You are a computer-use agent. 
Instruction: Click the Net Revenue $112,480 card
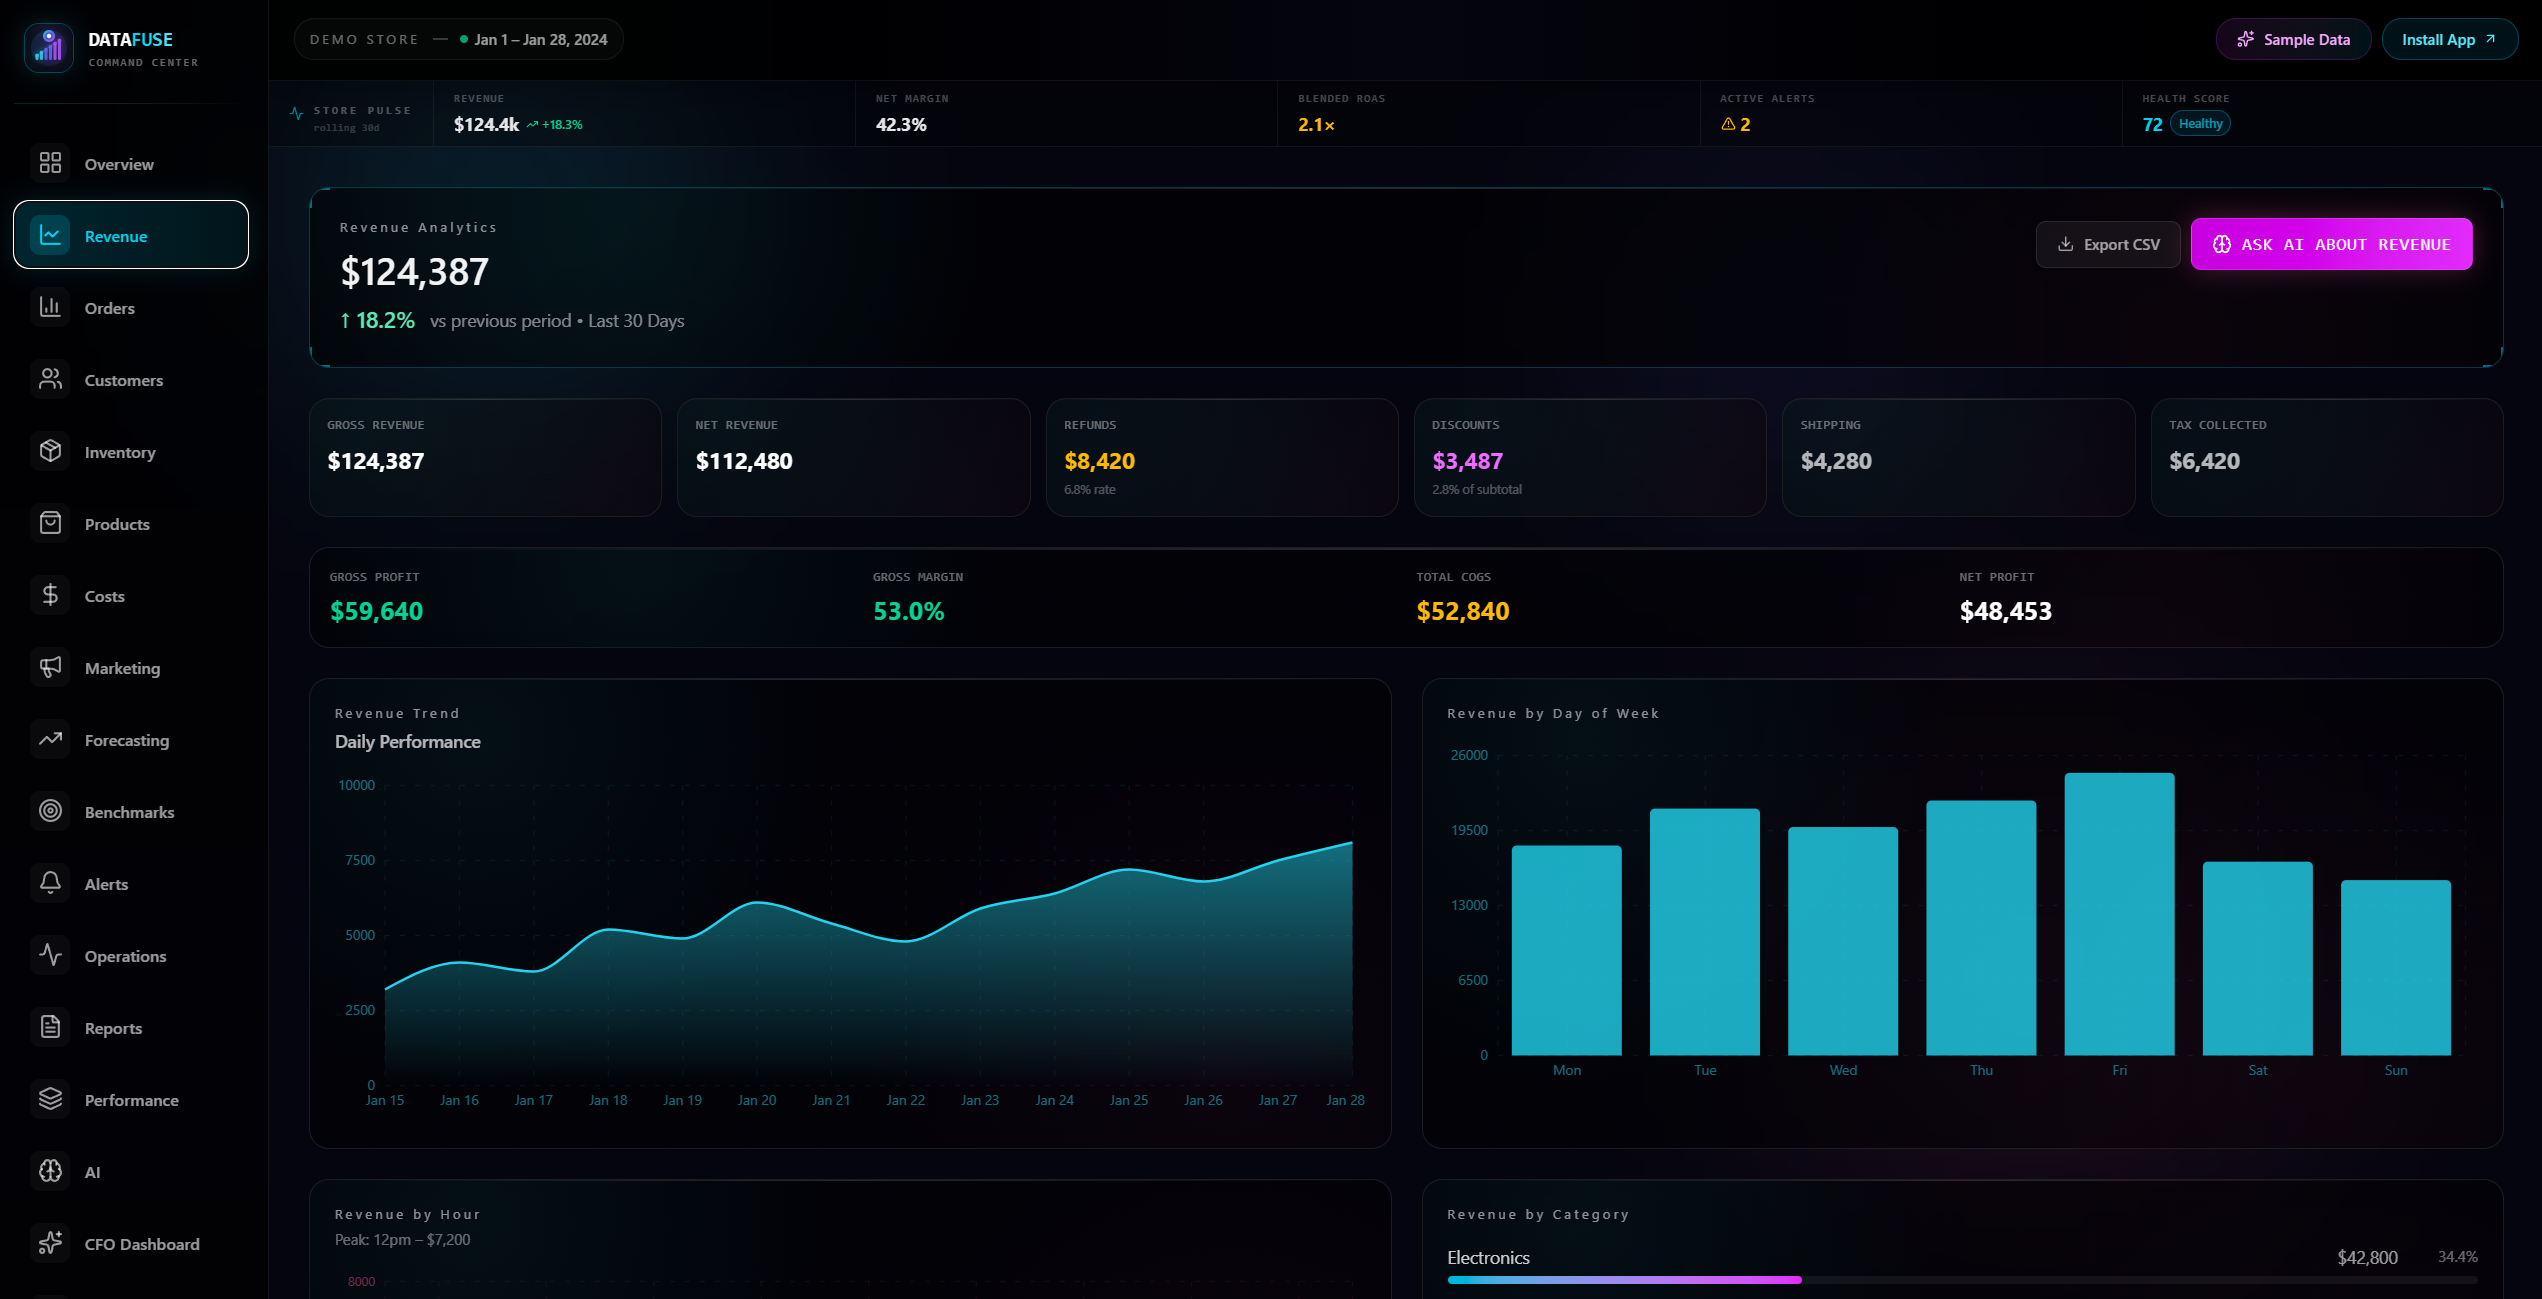pyautogui.click(x=853, y=457)
